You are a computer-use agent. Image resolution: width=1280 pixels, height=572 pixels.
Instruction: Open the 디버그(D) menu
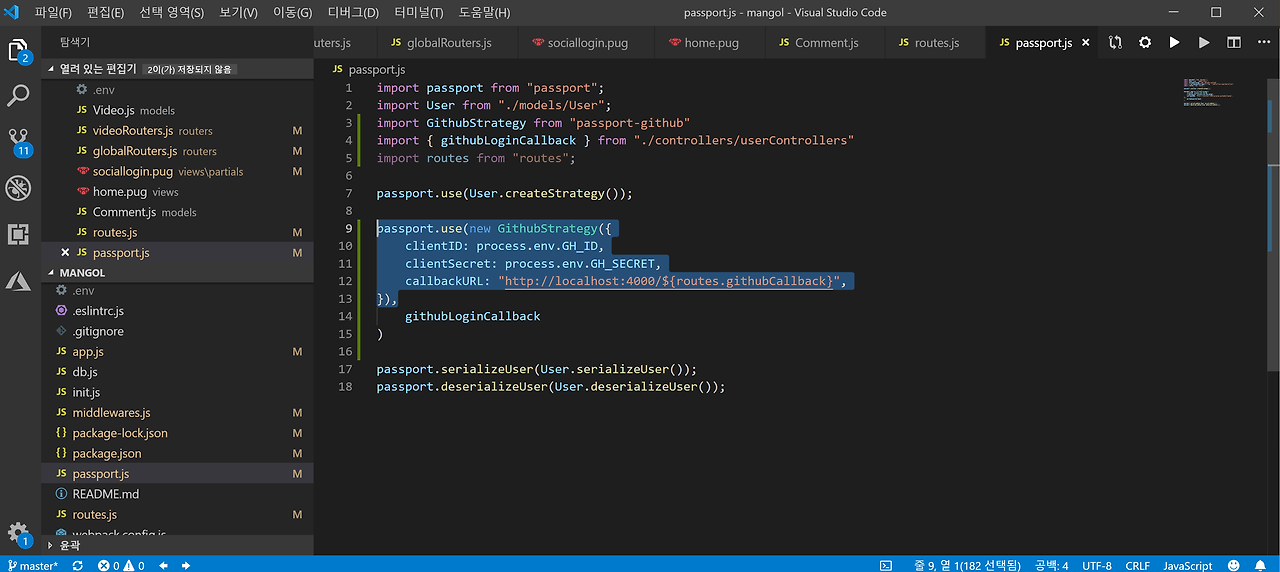pos(353,13)
